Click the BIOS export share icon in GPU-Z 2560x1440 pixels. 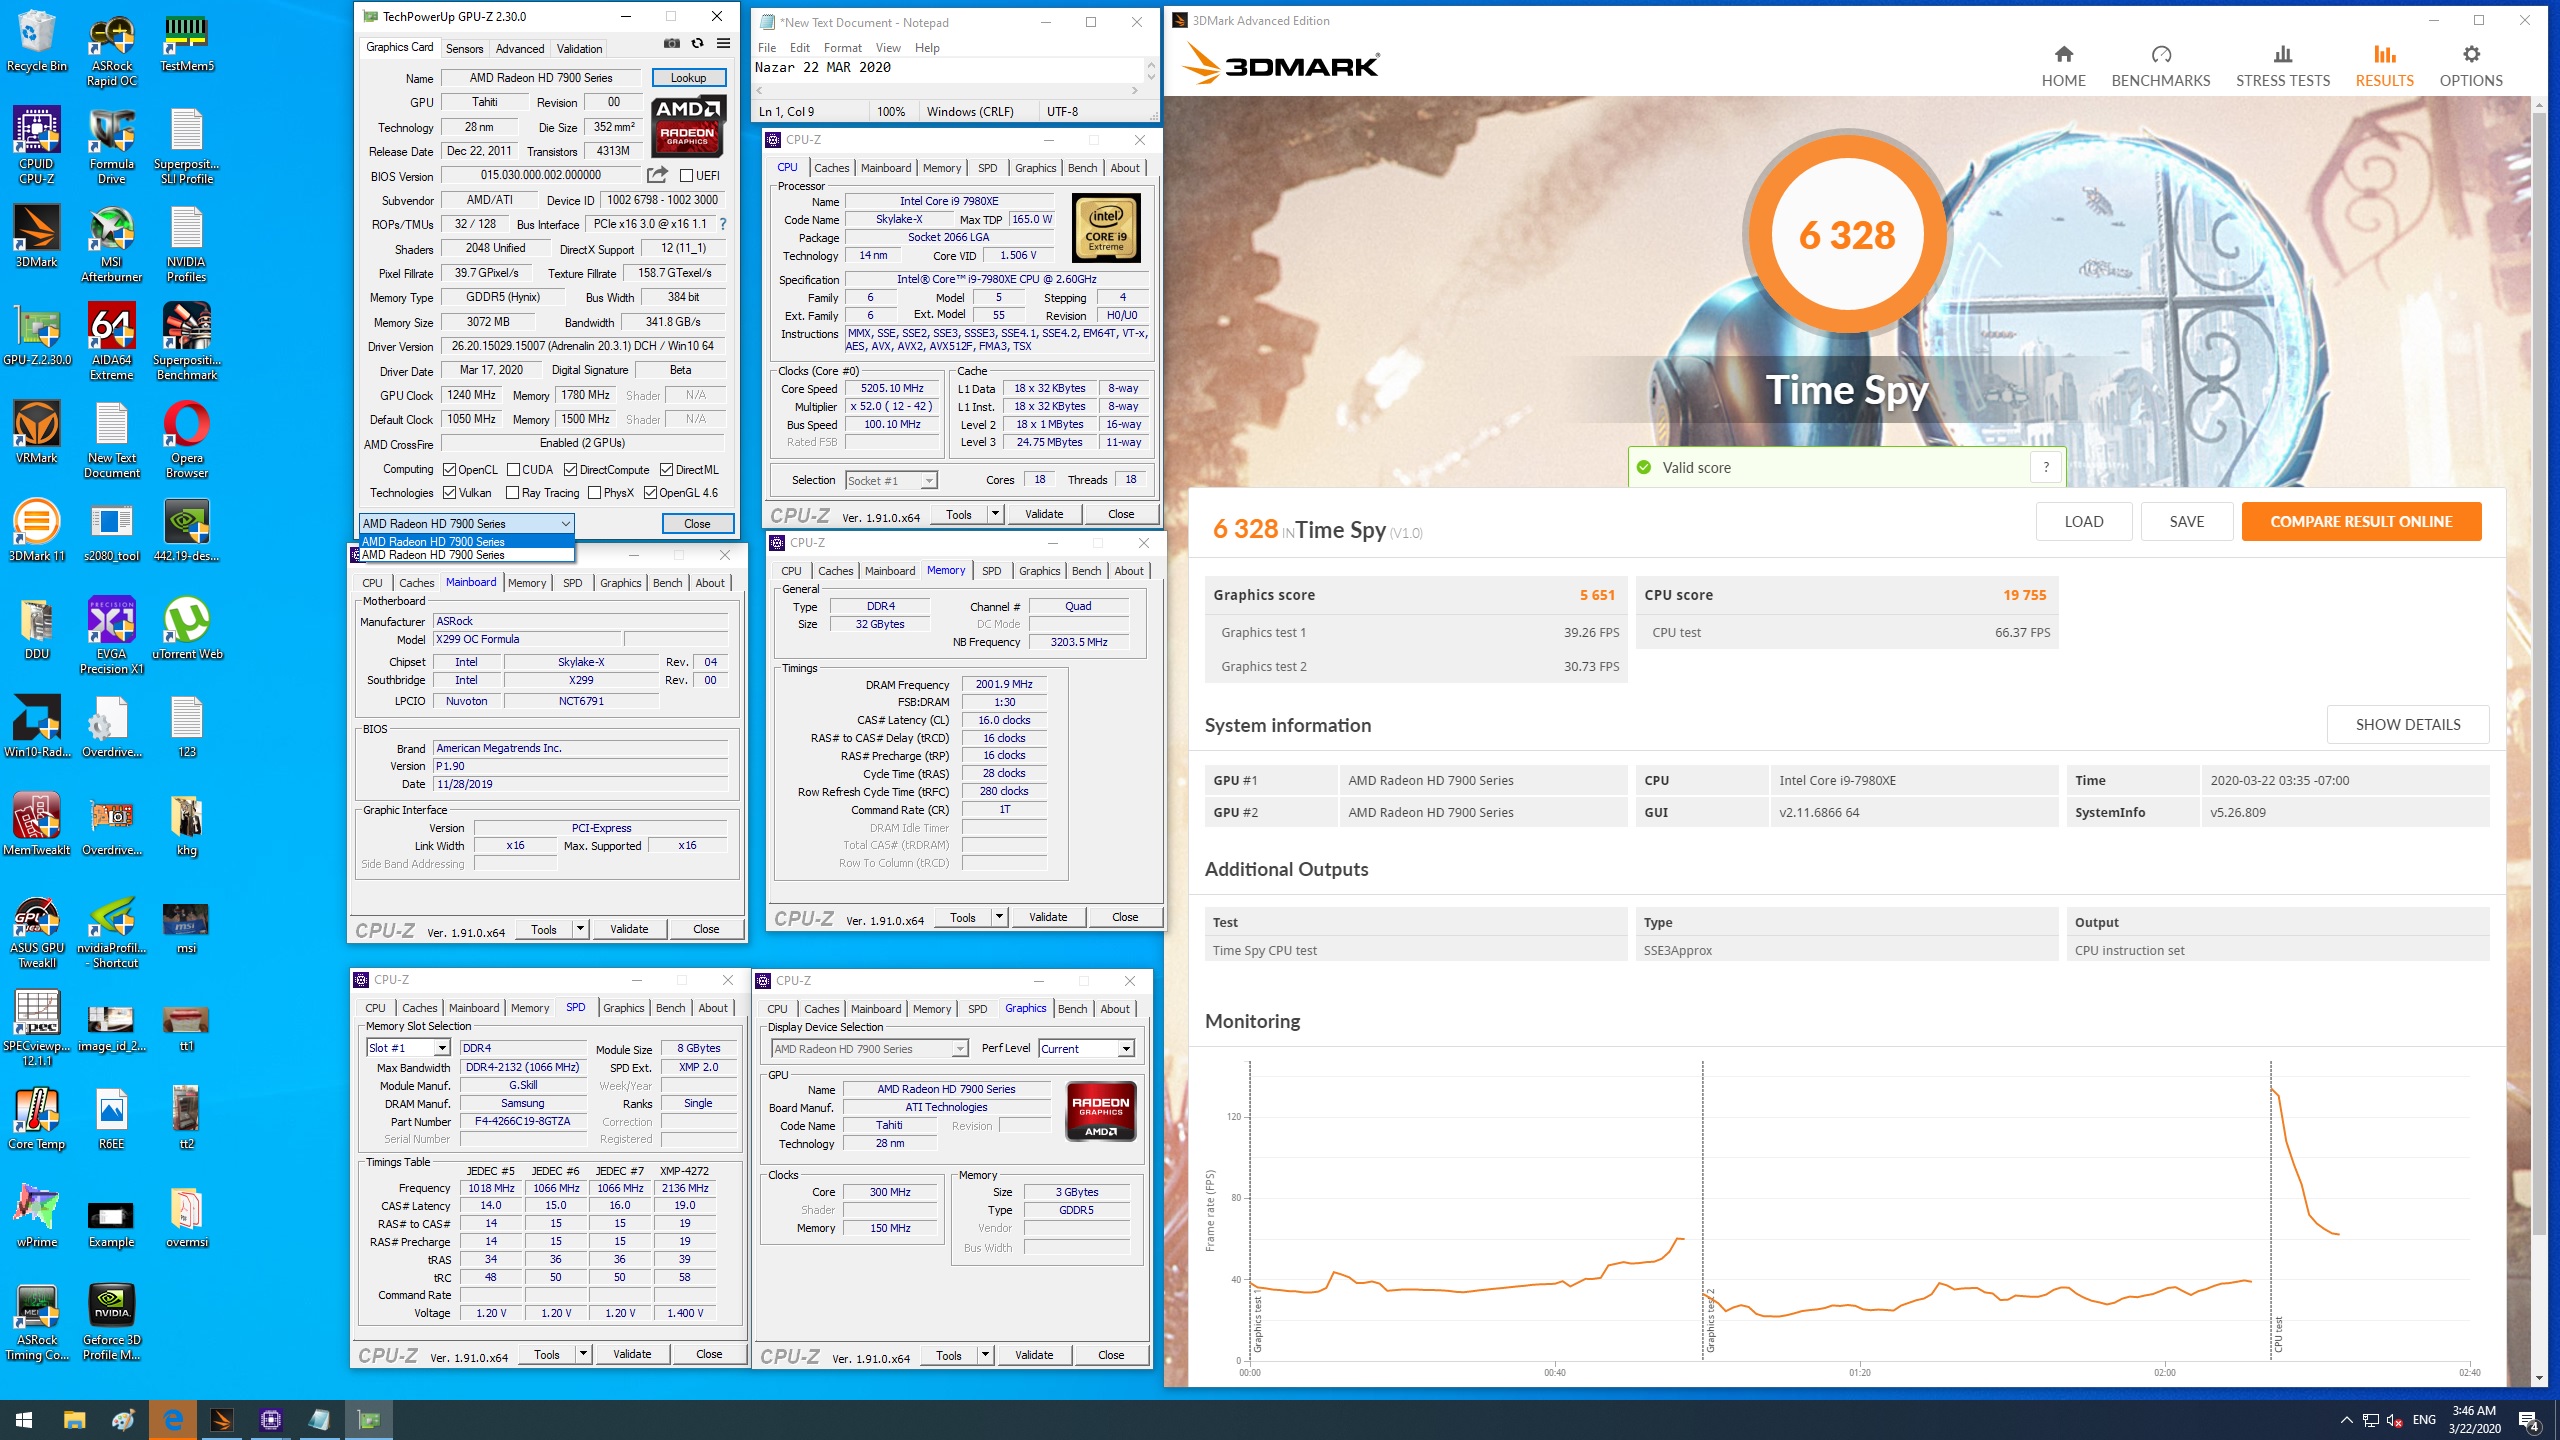[x=657, y=175]
